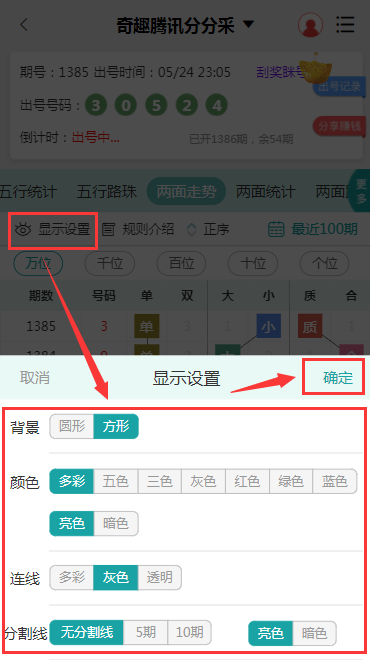Select 暗色 in the 分割线 row

pyautogui.click(x=314, y=633)
